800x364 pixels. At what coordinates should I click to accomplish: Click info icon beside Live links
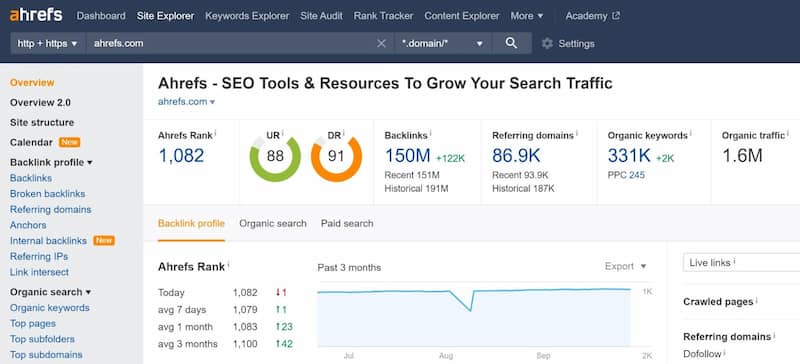734,261
